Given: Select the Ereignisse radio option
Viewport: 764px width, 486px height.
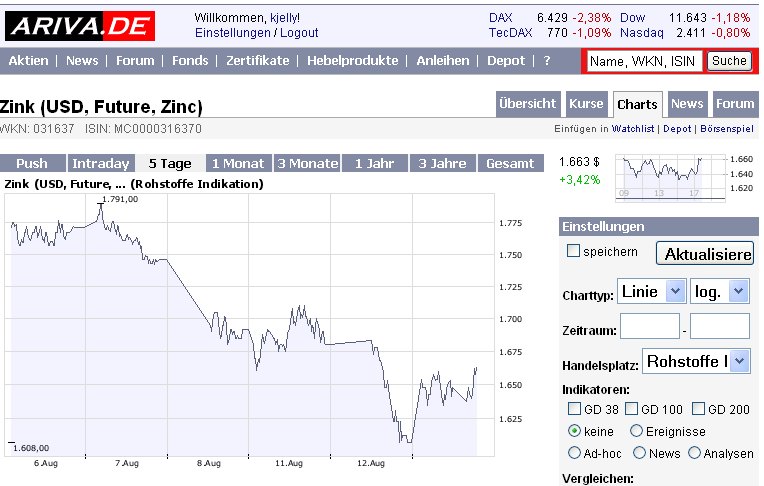Looking at the screenshot, I should [637, 431].
